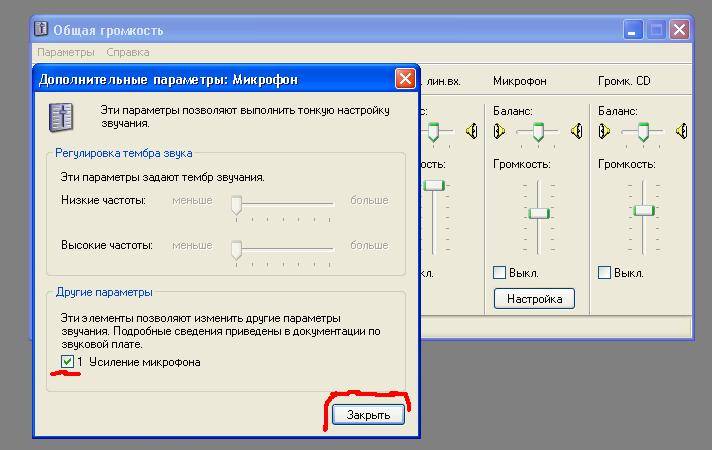Click the Высокие частоты label
Viewport: 712px width, 450px height.
click(x=107, y=245)
